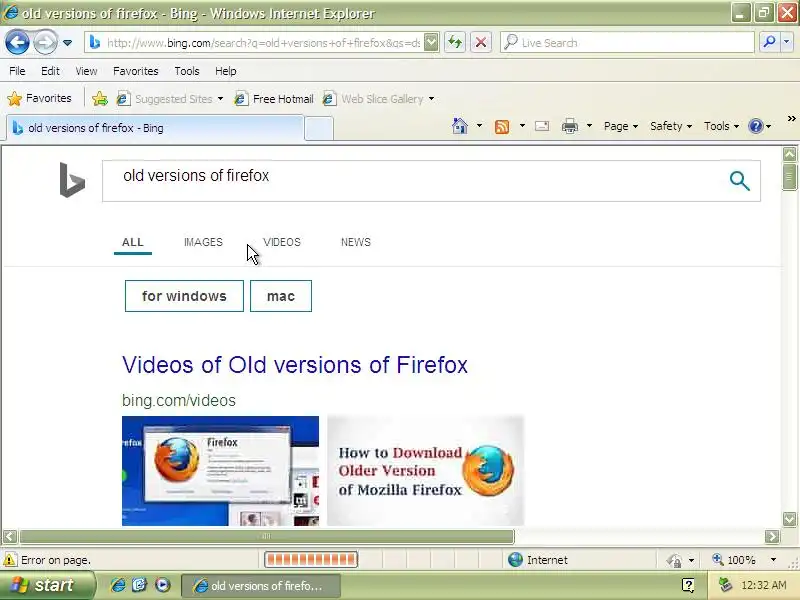Viewport: 800px width, 600px height.
Task: Click the Print icon
Action: pyautogui.click(x=570, y=126)
